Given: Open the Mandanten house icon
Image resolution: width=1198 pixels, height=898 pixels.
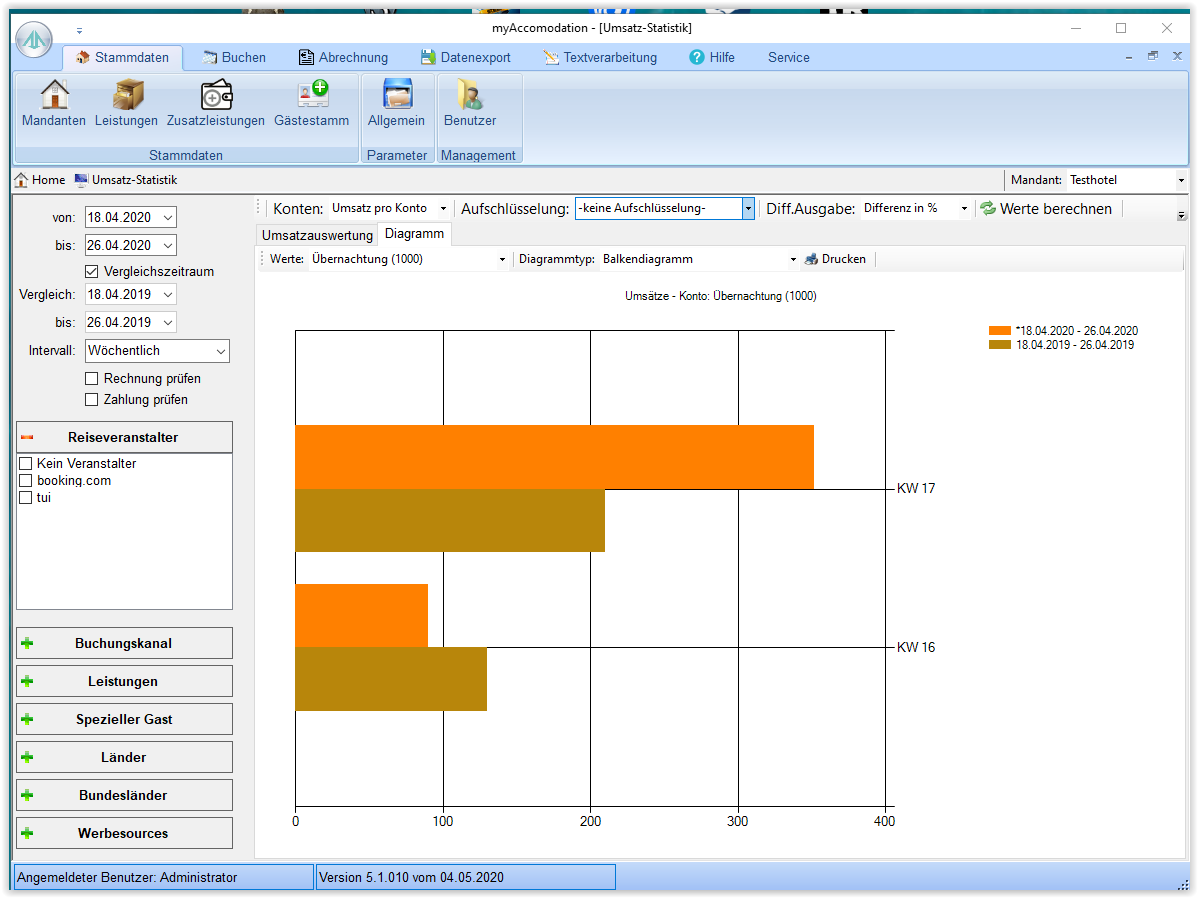Looking at the screenshot, I should [x=54, y=95].
